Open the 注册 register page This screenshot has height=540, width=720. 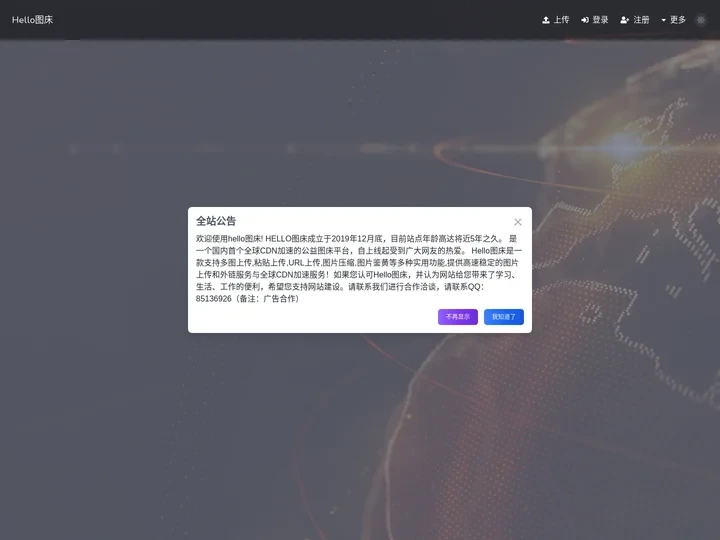click(x=635, y=20)
